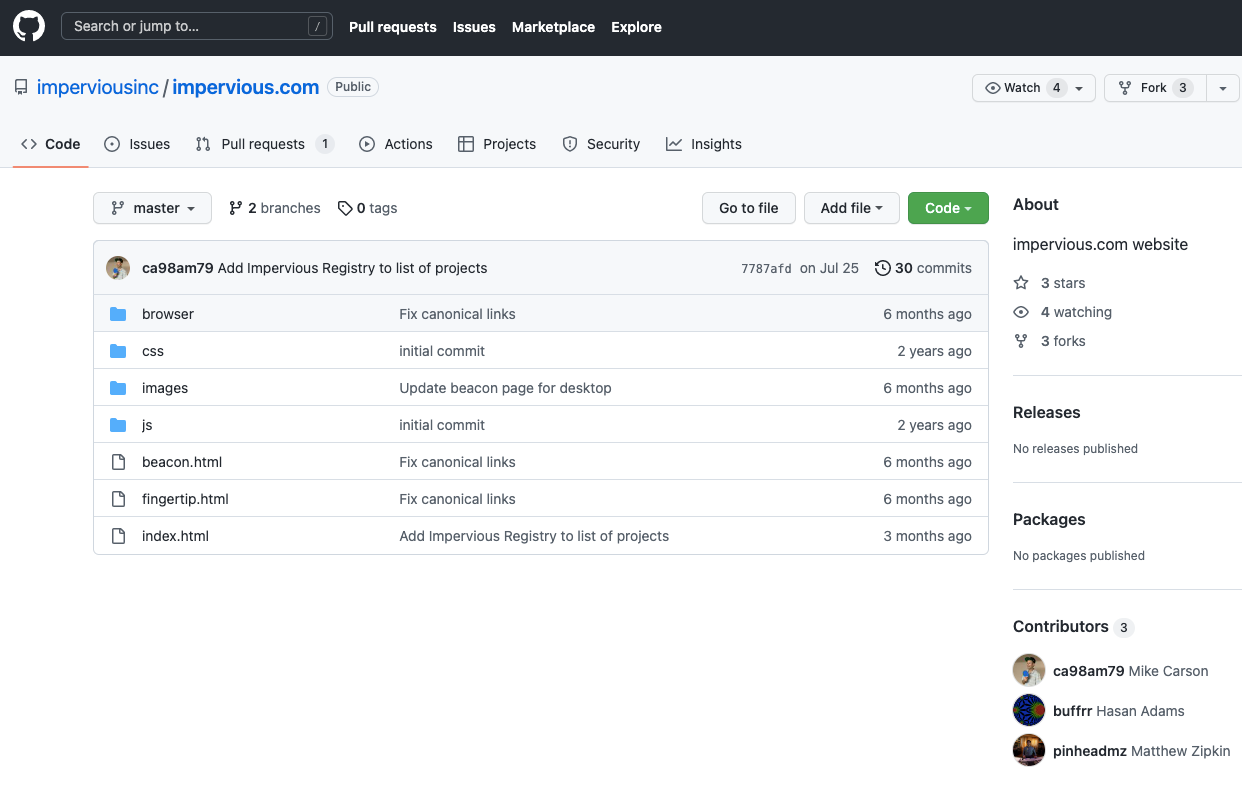The width and height of the screenshot is (1242, 791).
Task: Open fingertip.html file name
Action: (185, 499)
